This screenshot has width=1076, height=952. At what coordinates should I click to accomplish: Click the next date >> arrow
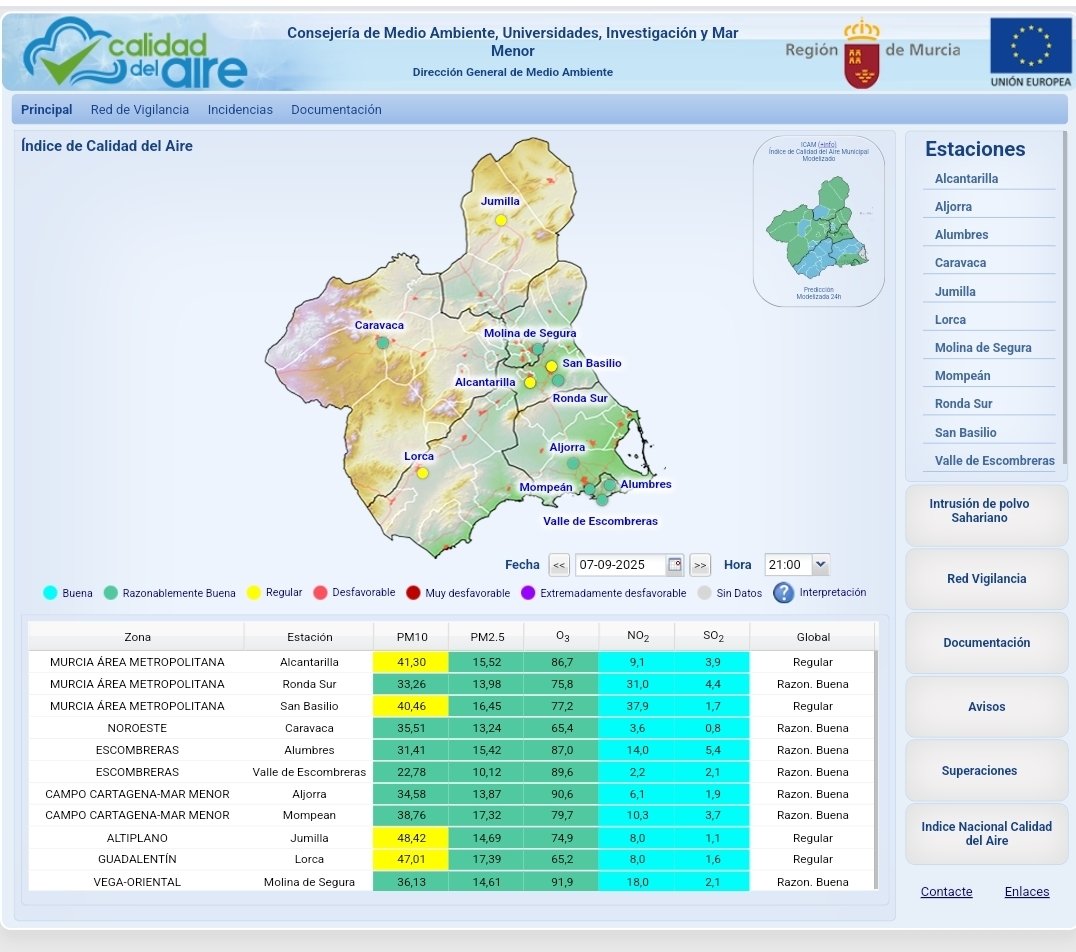pyautogui.click(x=698, y=565)
